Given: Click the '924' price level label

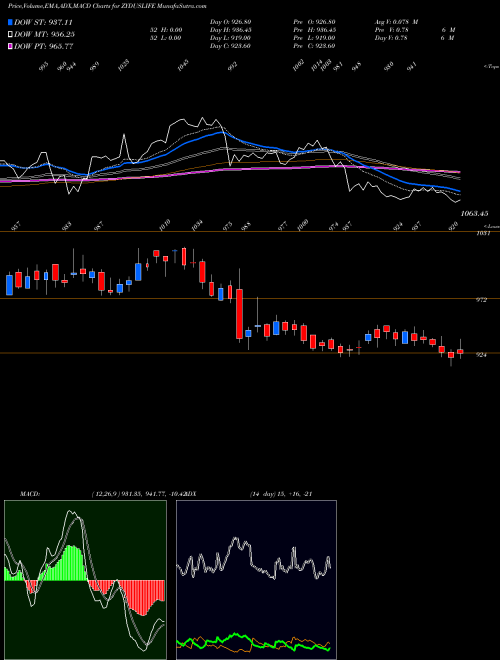Looking at the screenshot, I should 482,355.
